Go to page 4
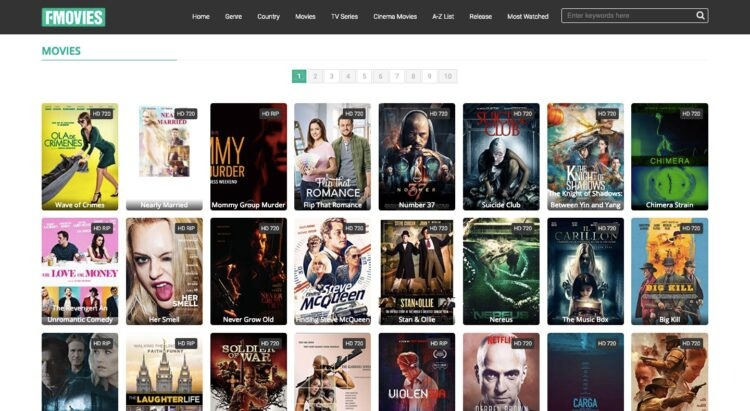750x411 pixels. pyautogui.click(x=348, y=76)
